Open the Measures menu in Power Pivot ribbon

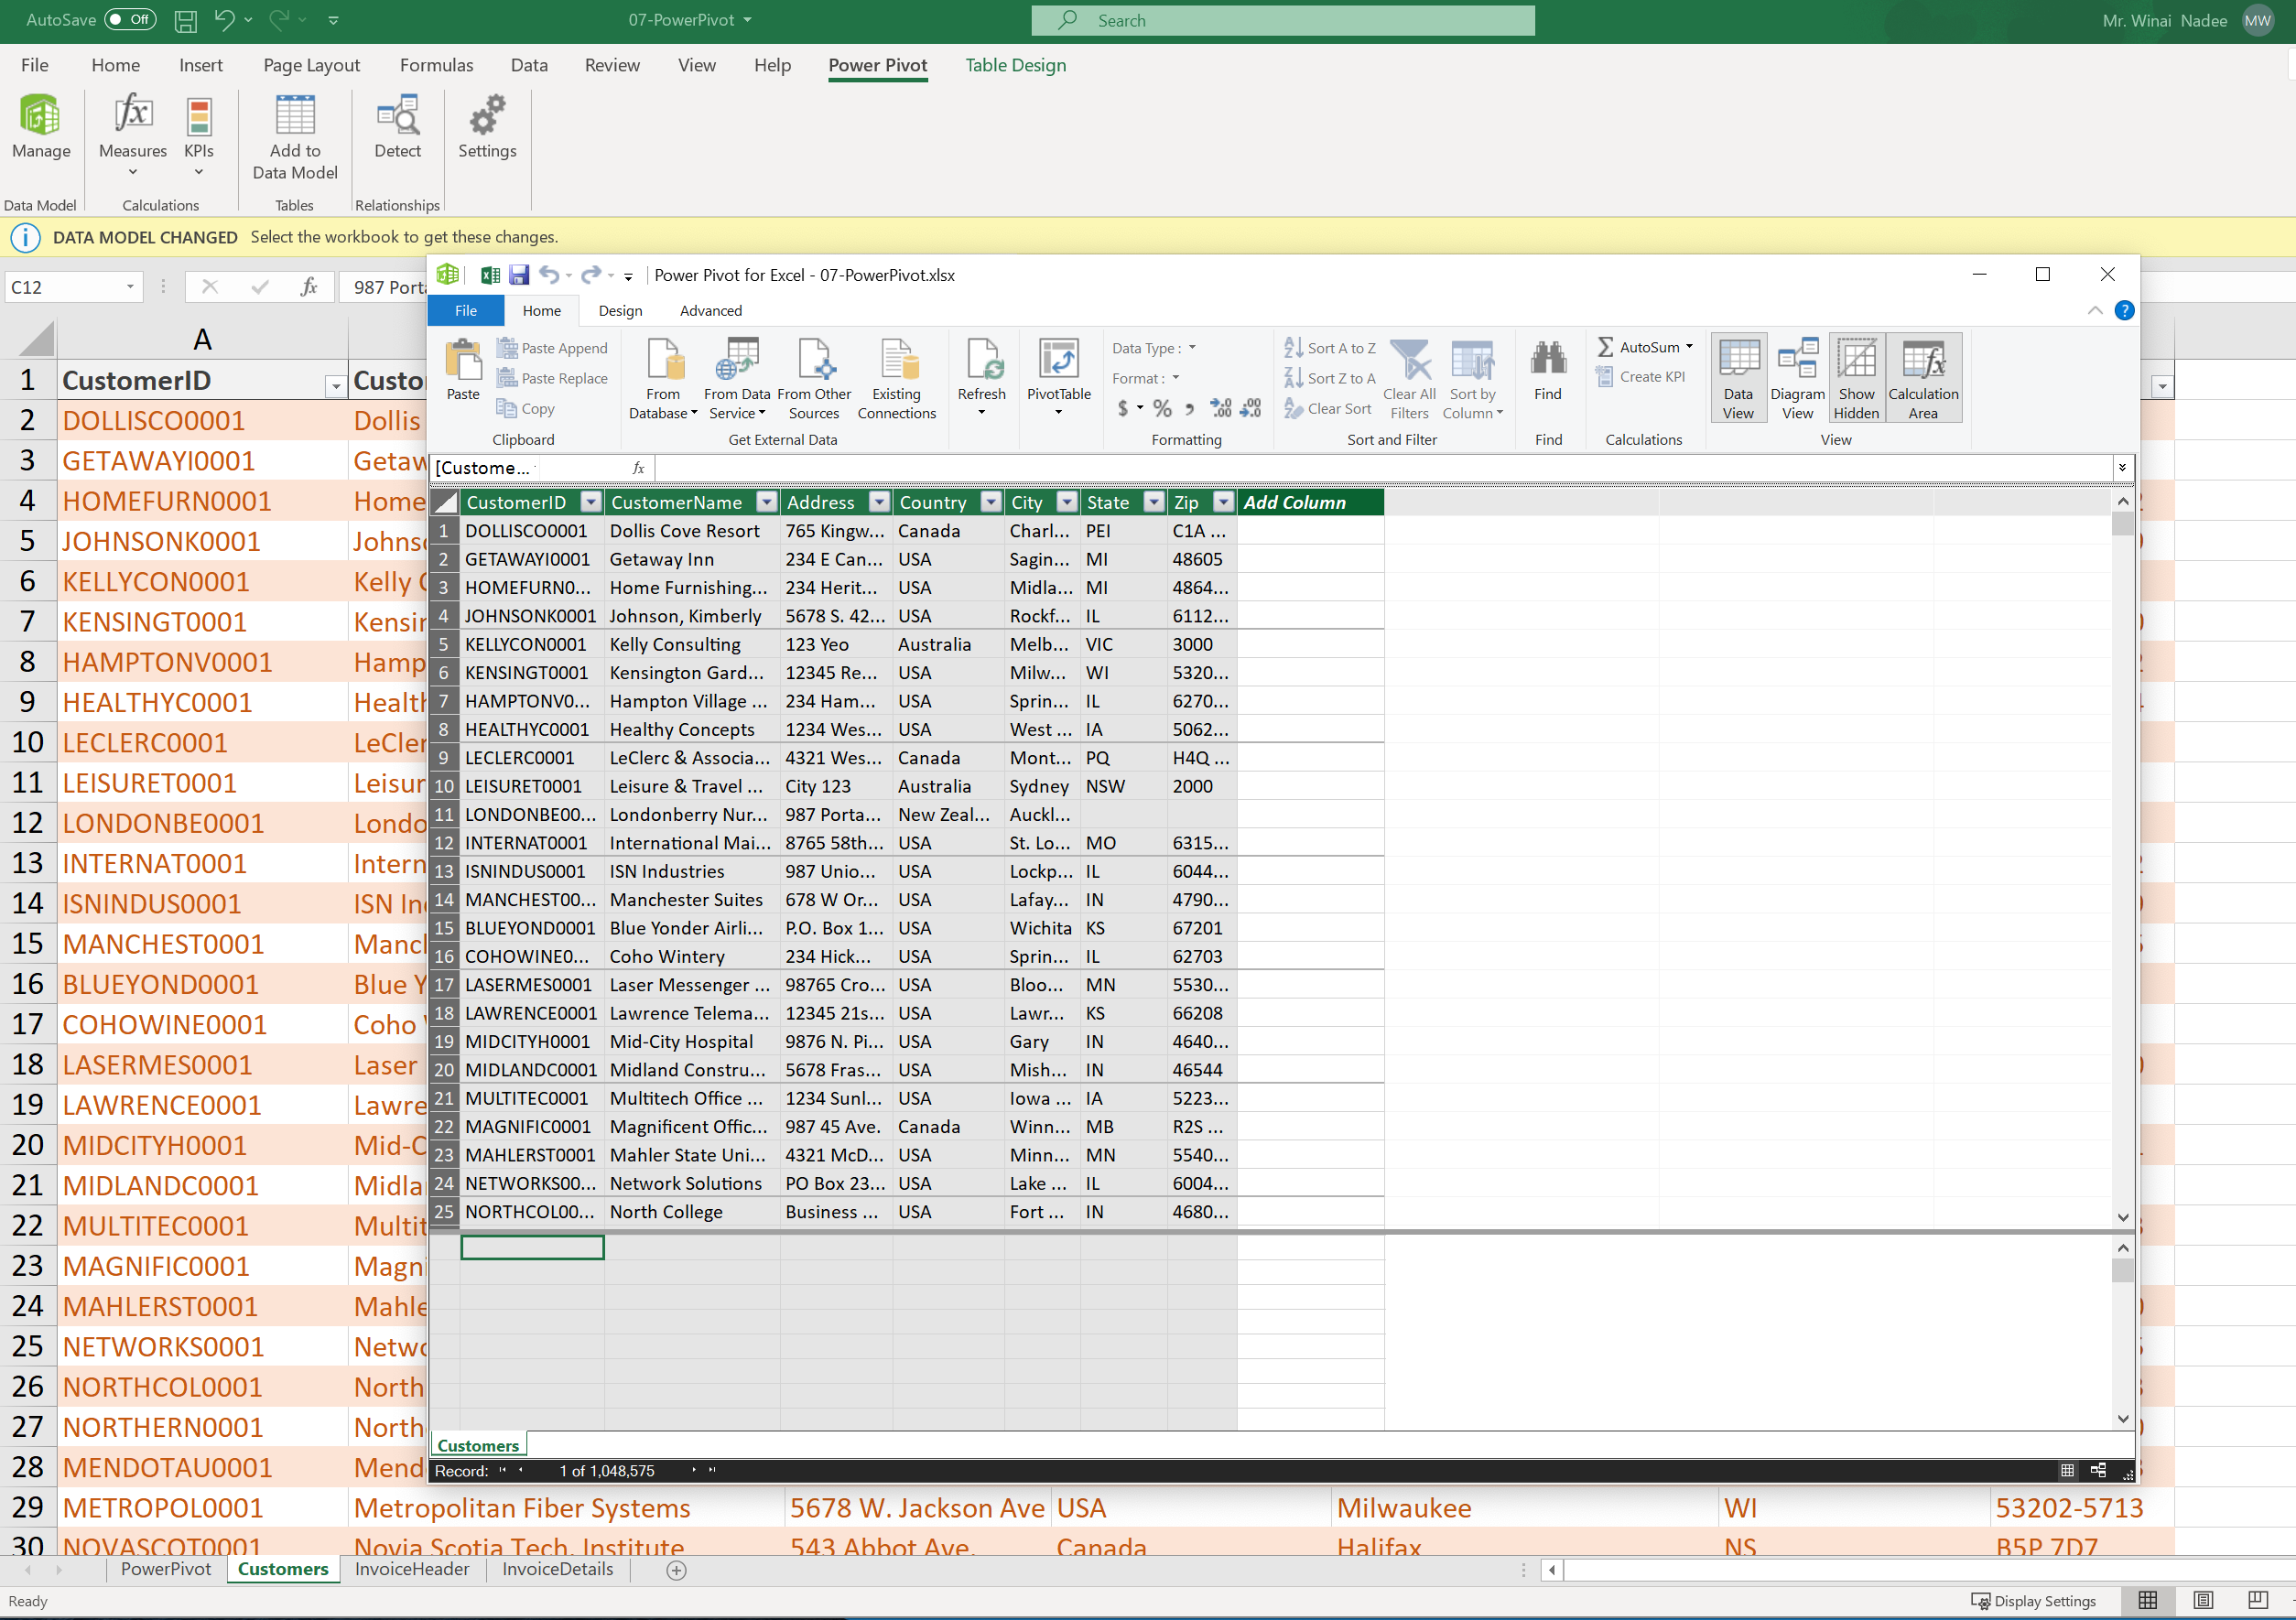point(133,135)
